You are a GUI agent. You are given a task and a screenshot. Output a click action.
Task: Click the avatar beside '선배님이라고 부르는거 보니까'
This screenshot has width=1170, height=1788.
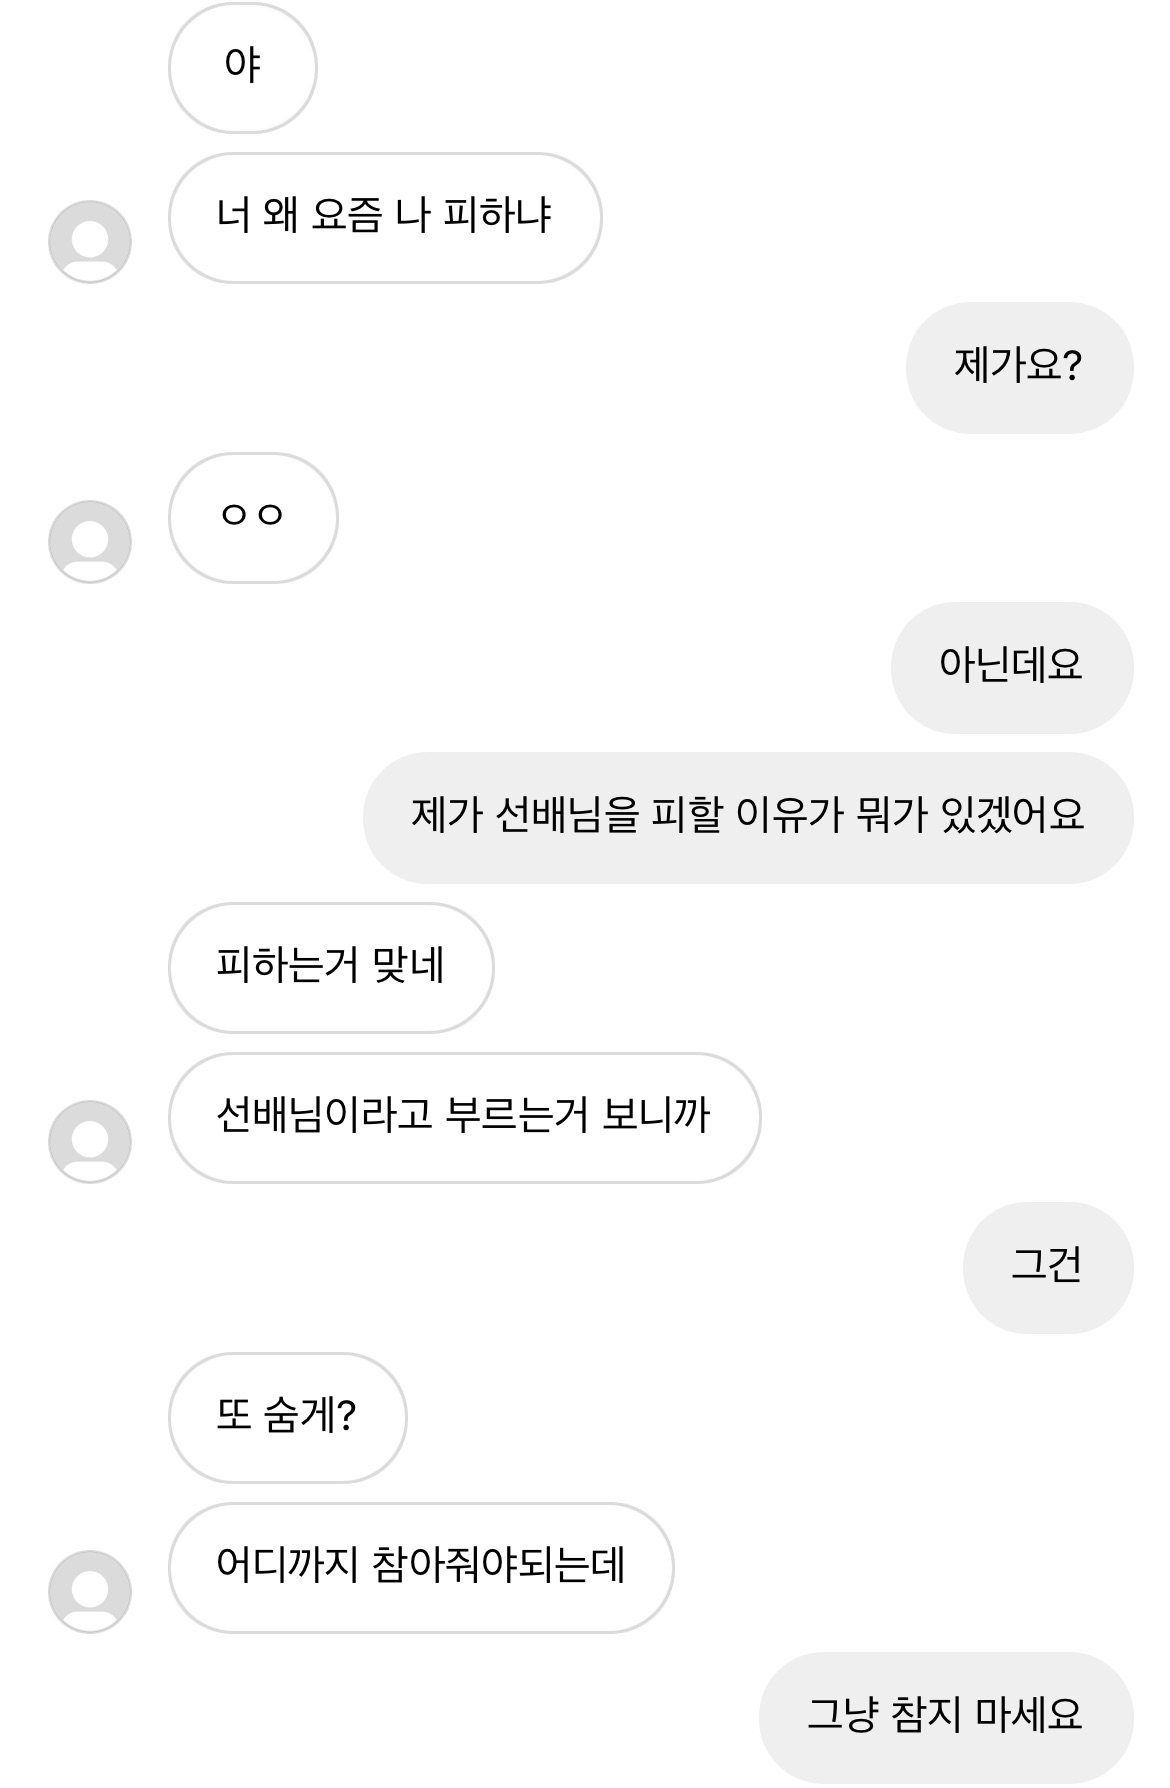click(90, 1142)
